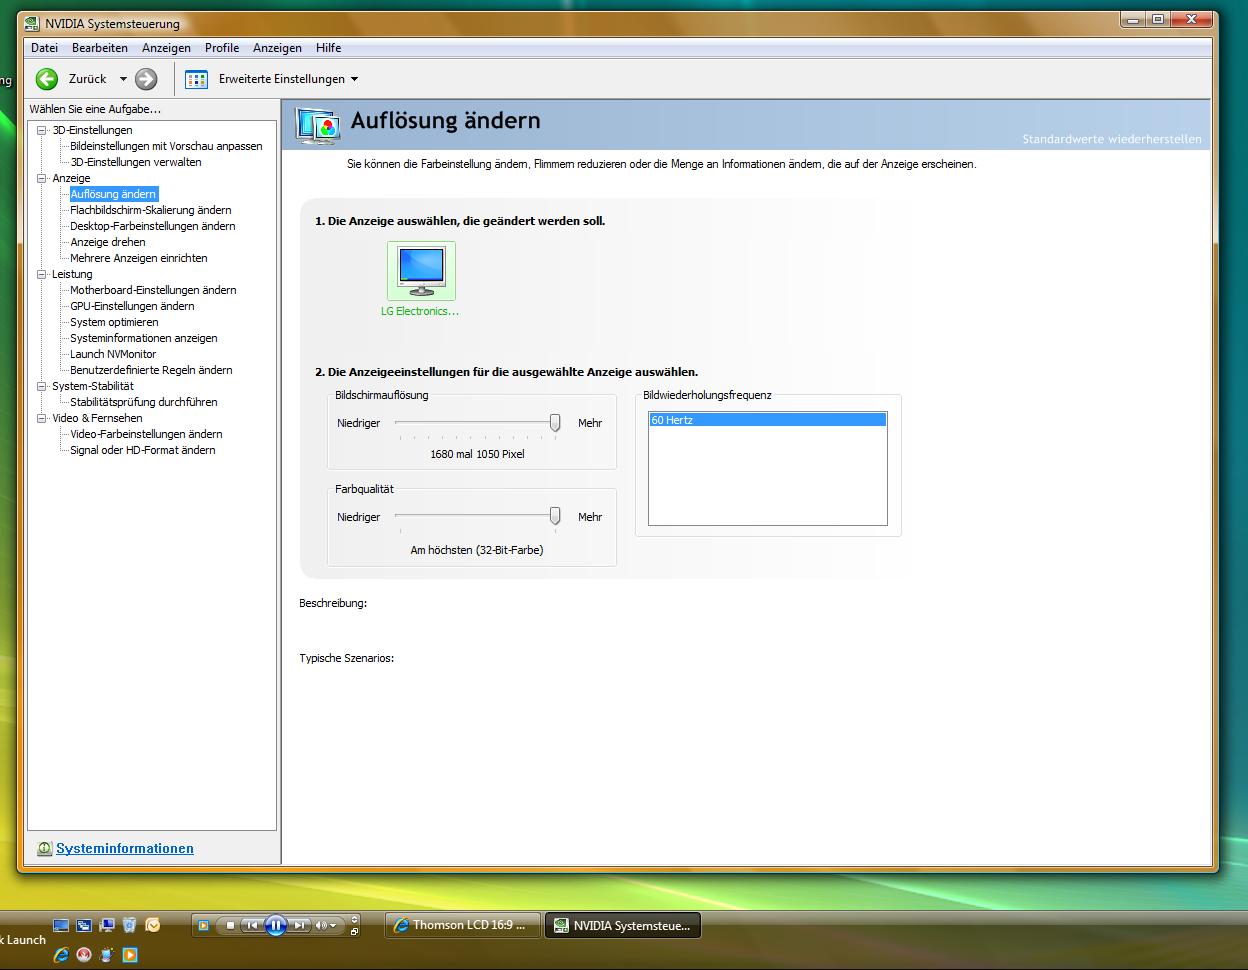Click the green Zurück back arrow
Viewport: 1248px width, 970px height.
(47, 79)
